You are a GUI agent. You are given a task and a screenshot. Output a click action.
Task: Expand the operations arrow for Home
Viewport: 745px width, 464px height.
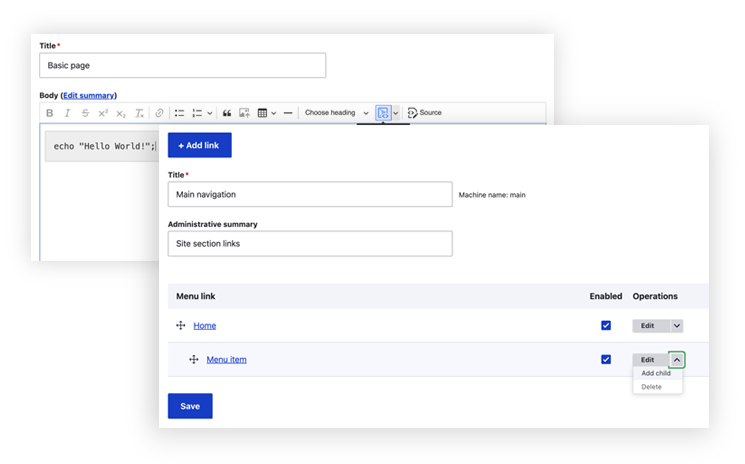click(x=677, y=326)
